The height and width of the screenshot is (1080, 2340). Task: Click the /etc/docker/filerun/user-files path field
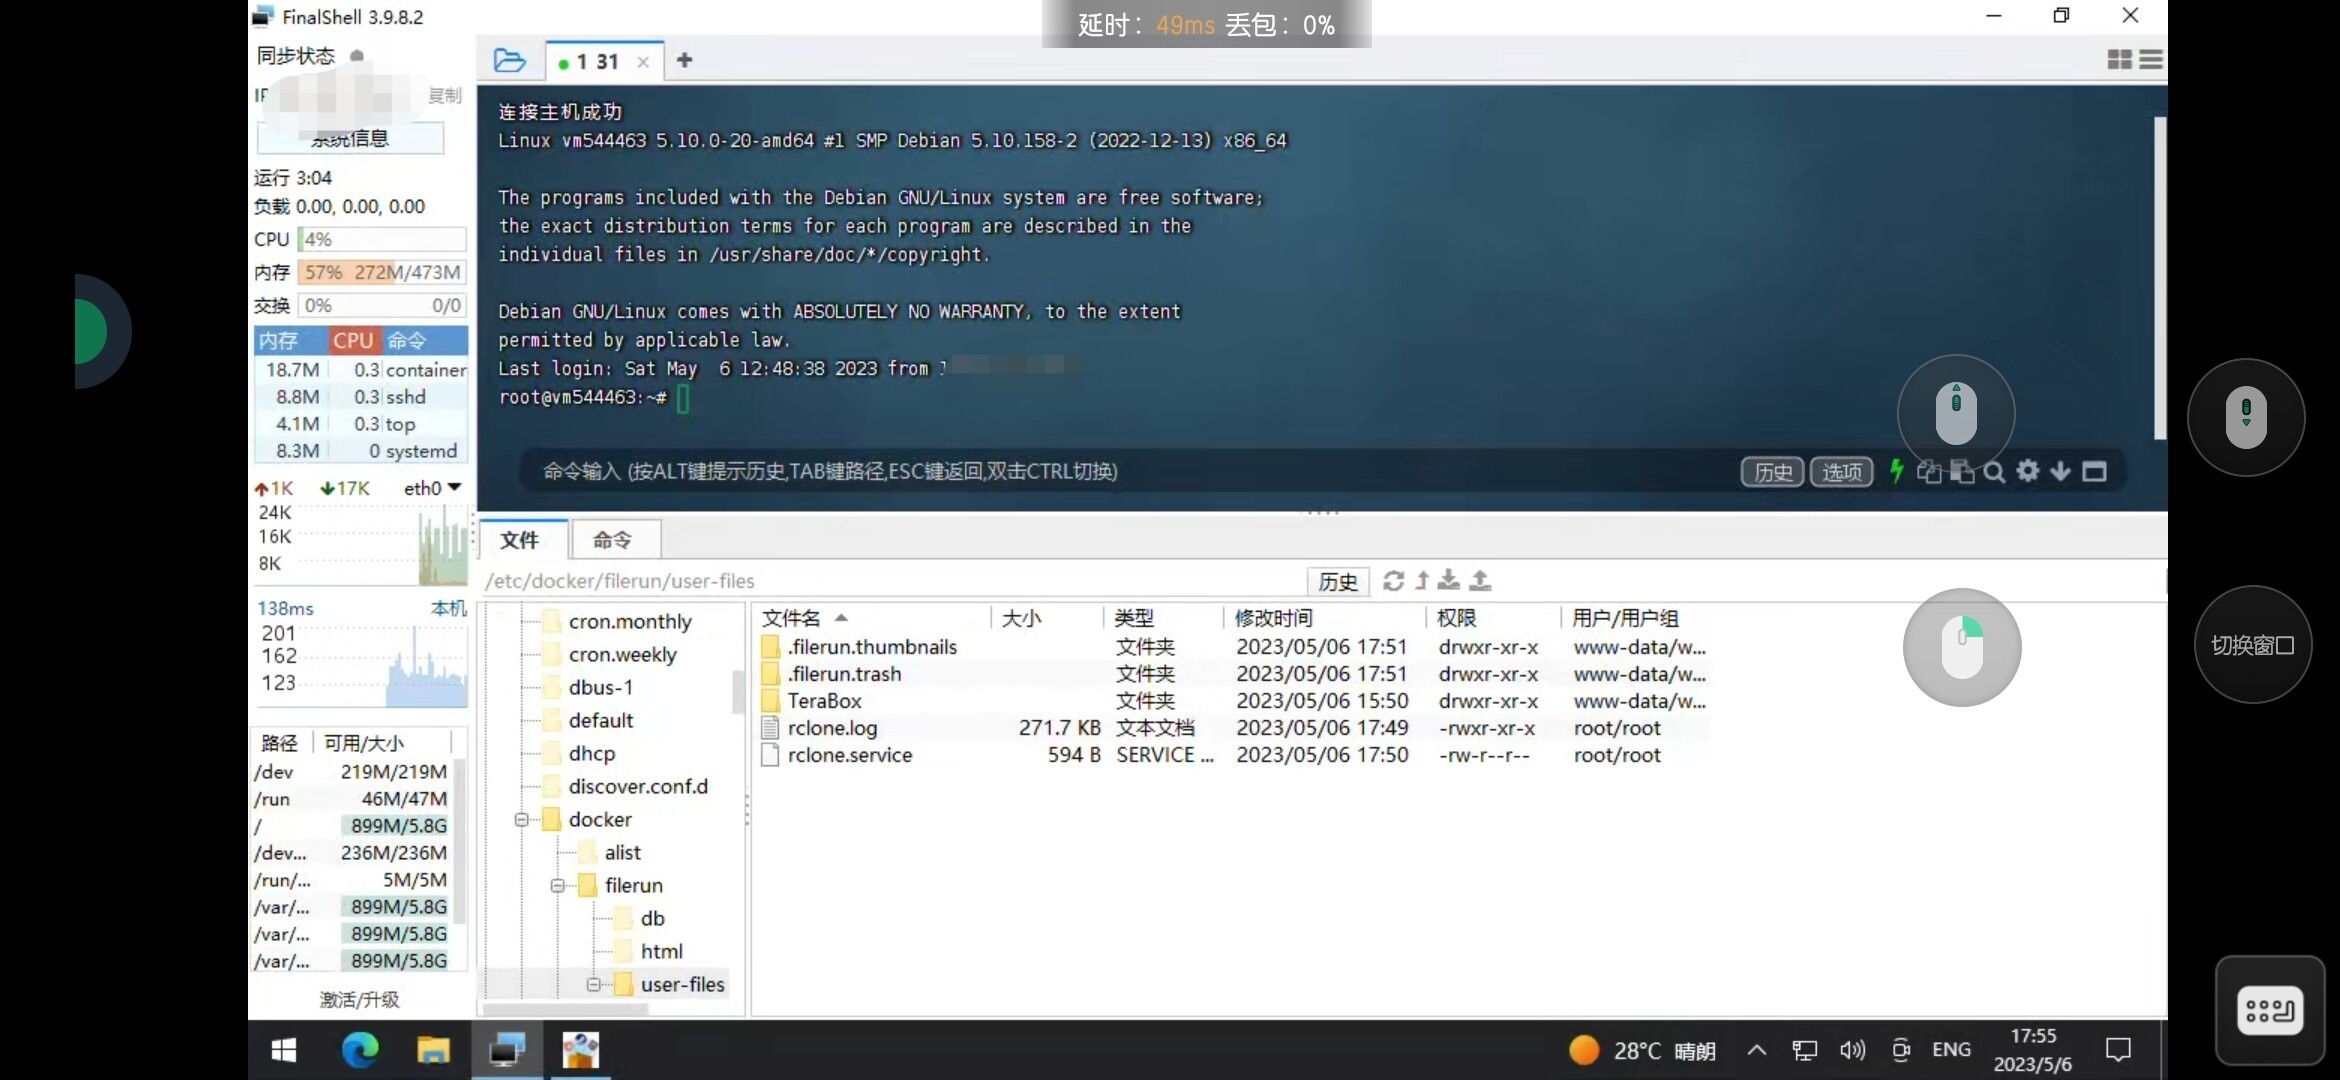(x=890, y=581)
